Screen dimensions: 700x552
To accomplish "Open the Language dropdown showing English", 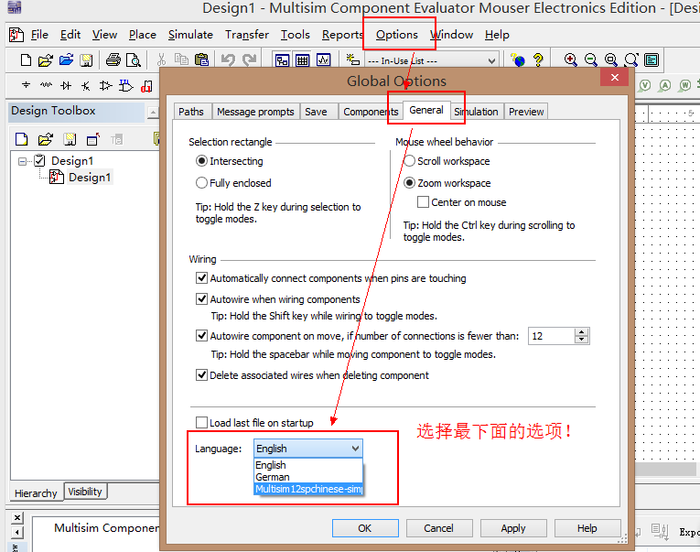I will tap(308, 448).
